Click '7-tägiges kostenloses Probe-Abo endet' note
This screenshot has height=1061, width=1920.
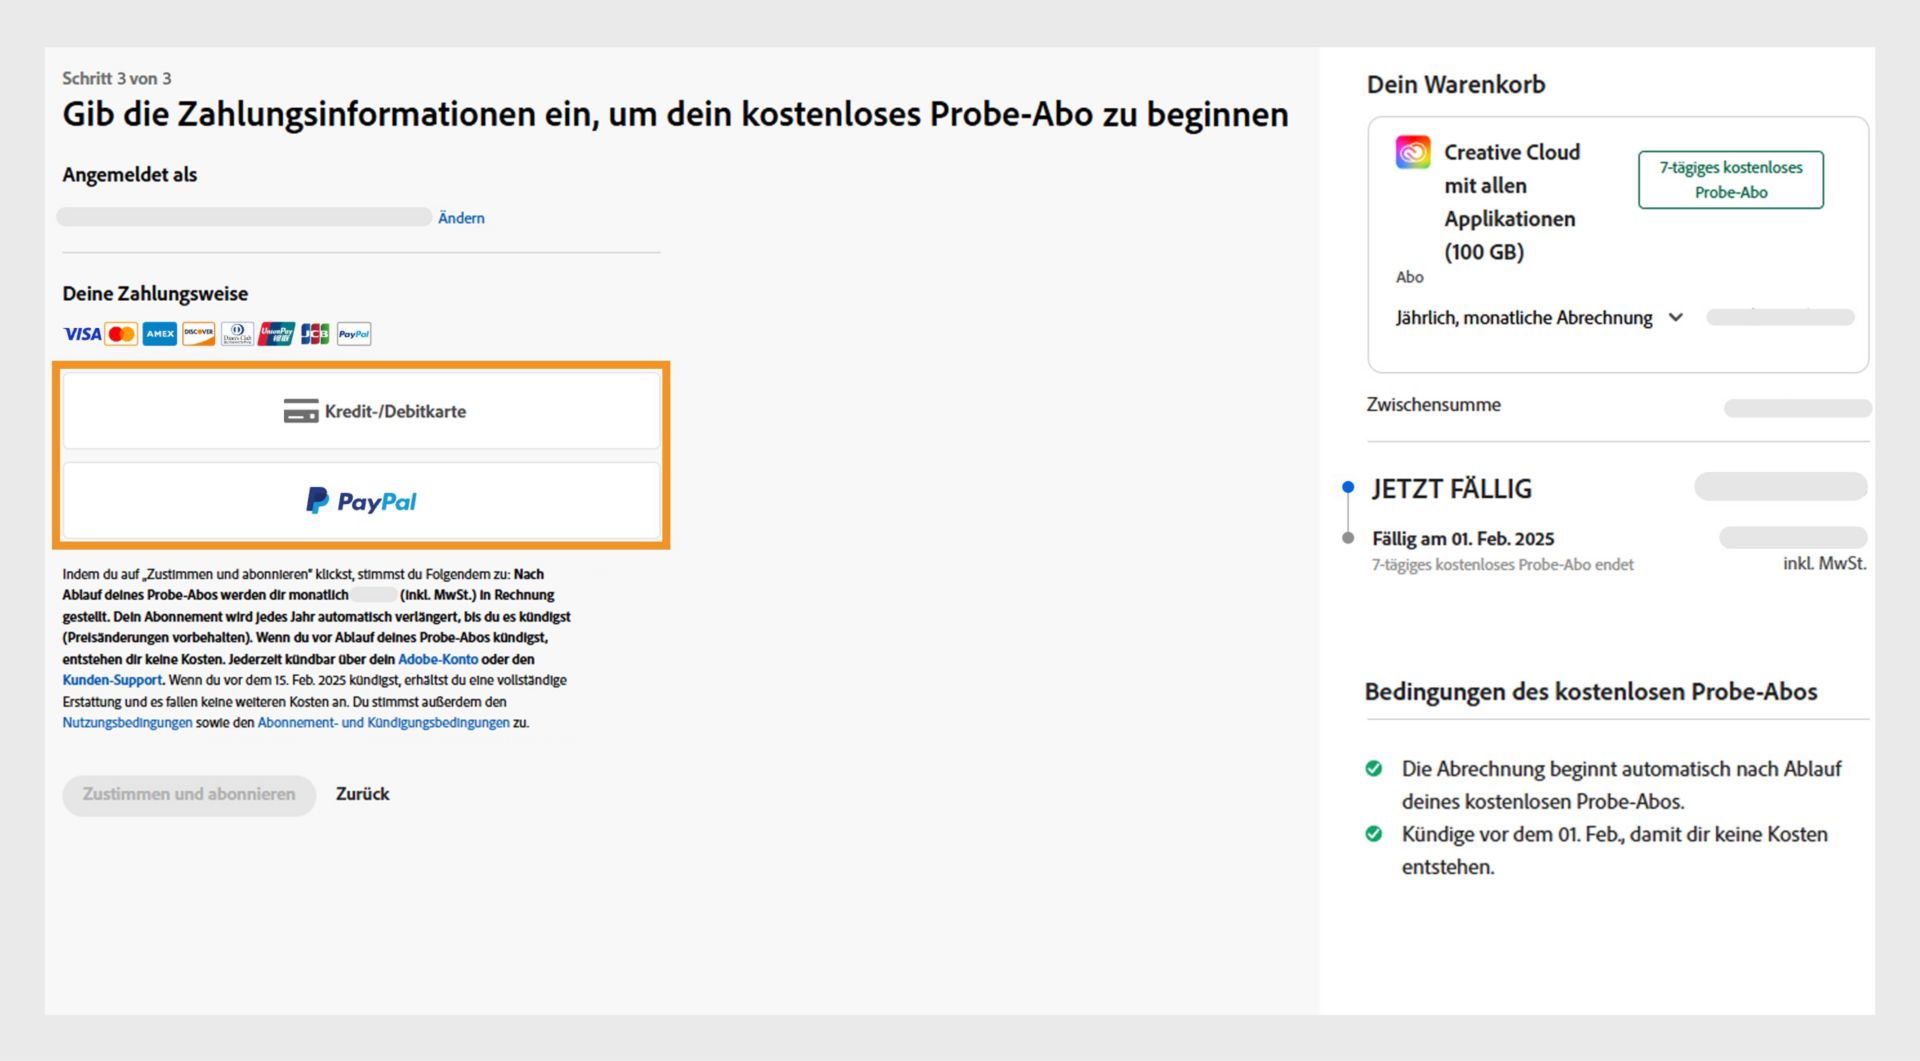pyautogui.click(x=1503, y=565)
